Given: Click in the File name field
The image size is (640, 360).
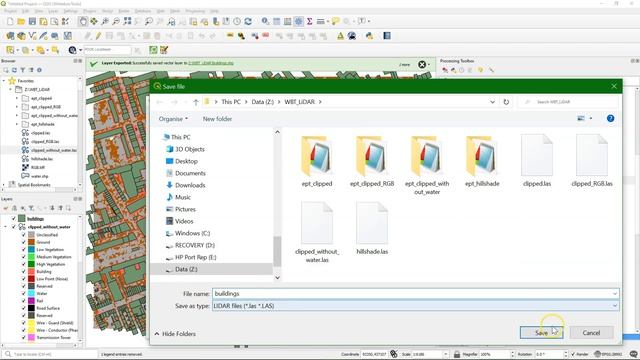Looking at the screenshot, I should click(x=416, y=293).
